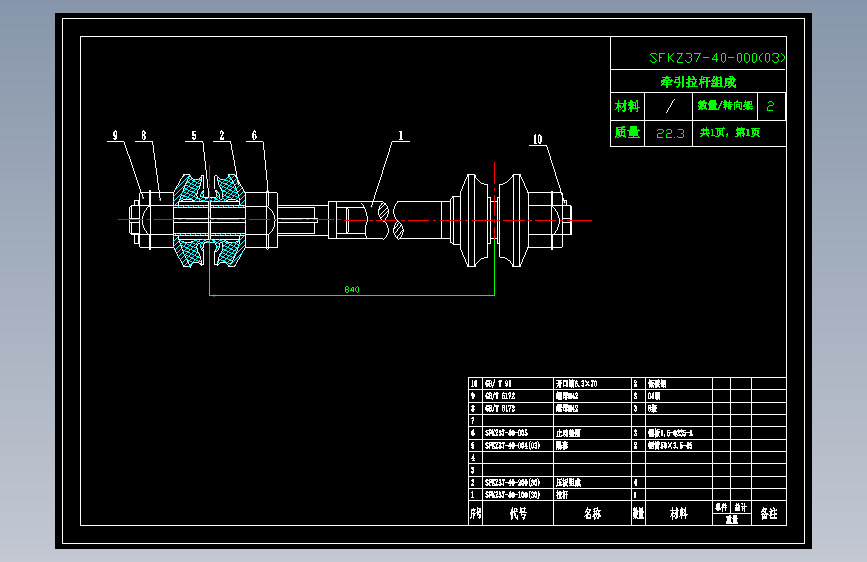Click the drawing number SFKZ37-40-000(03)

(x=717, y=58)
